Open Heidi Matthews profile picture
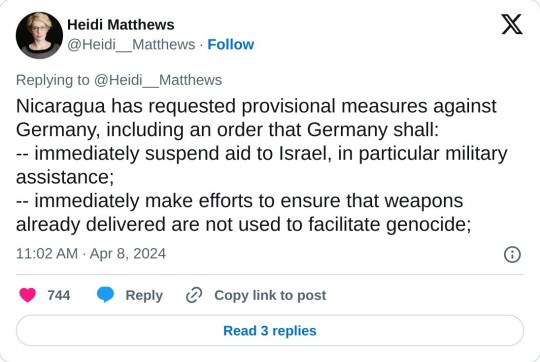Viewport: 540px width, 362px height. [39, 35]
